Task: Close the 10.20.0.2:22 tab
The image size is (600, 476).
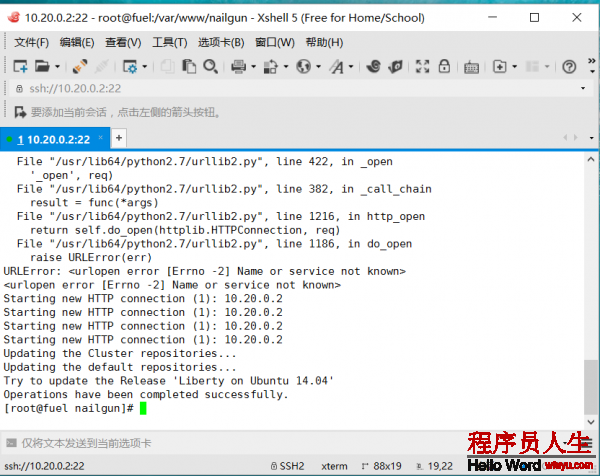Action: 100,137
